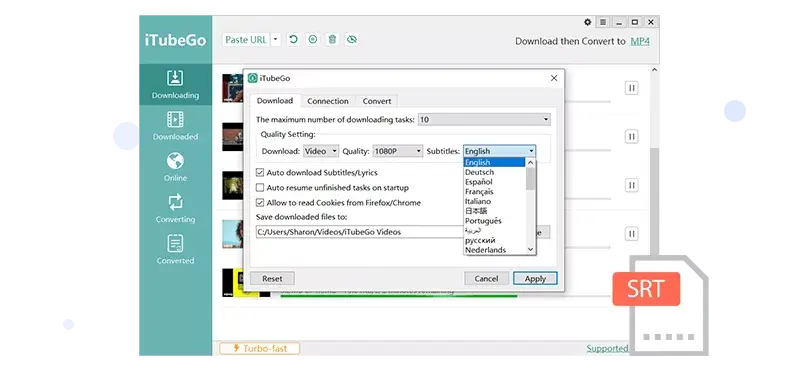This screenshot has height=371, width=800.
Task: Select Deutsch in subtitles list
Action: point(494,172)
